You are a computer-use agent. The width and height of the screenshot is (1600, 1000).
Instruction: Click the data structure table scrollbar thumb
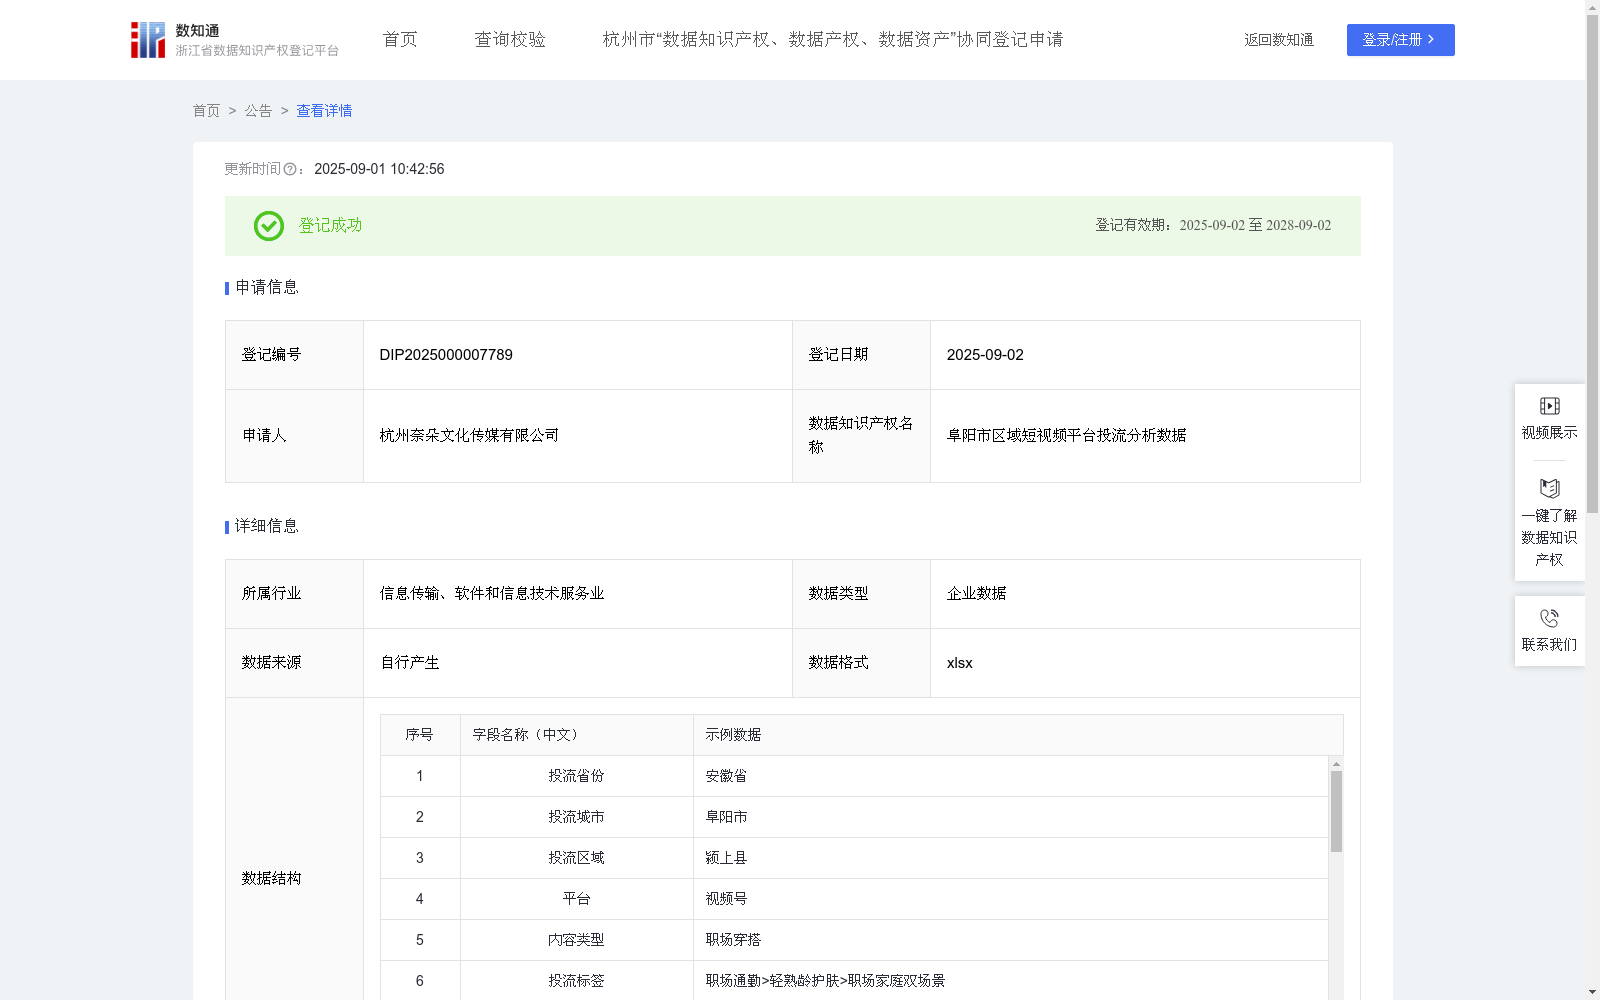[1336, 811]
